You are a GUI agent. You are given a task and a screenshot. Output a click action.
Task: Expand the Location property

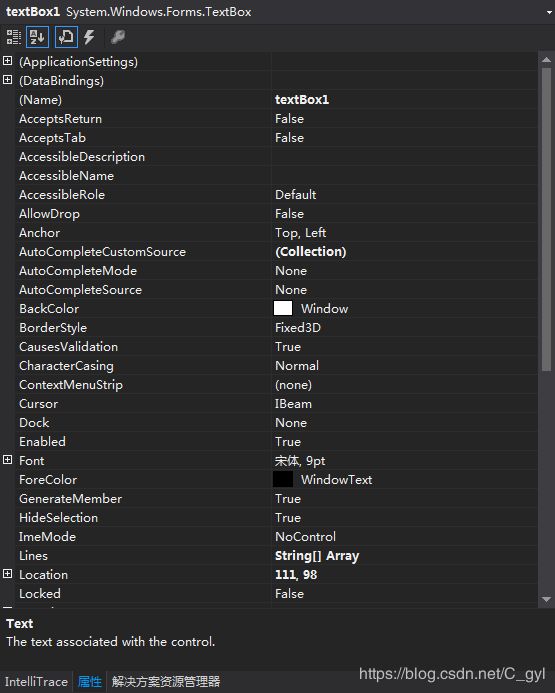tap(8, 574)
